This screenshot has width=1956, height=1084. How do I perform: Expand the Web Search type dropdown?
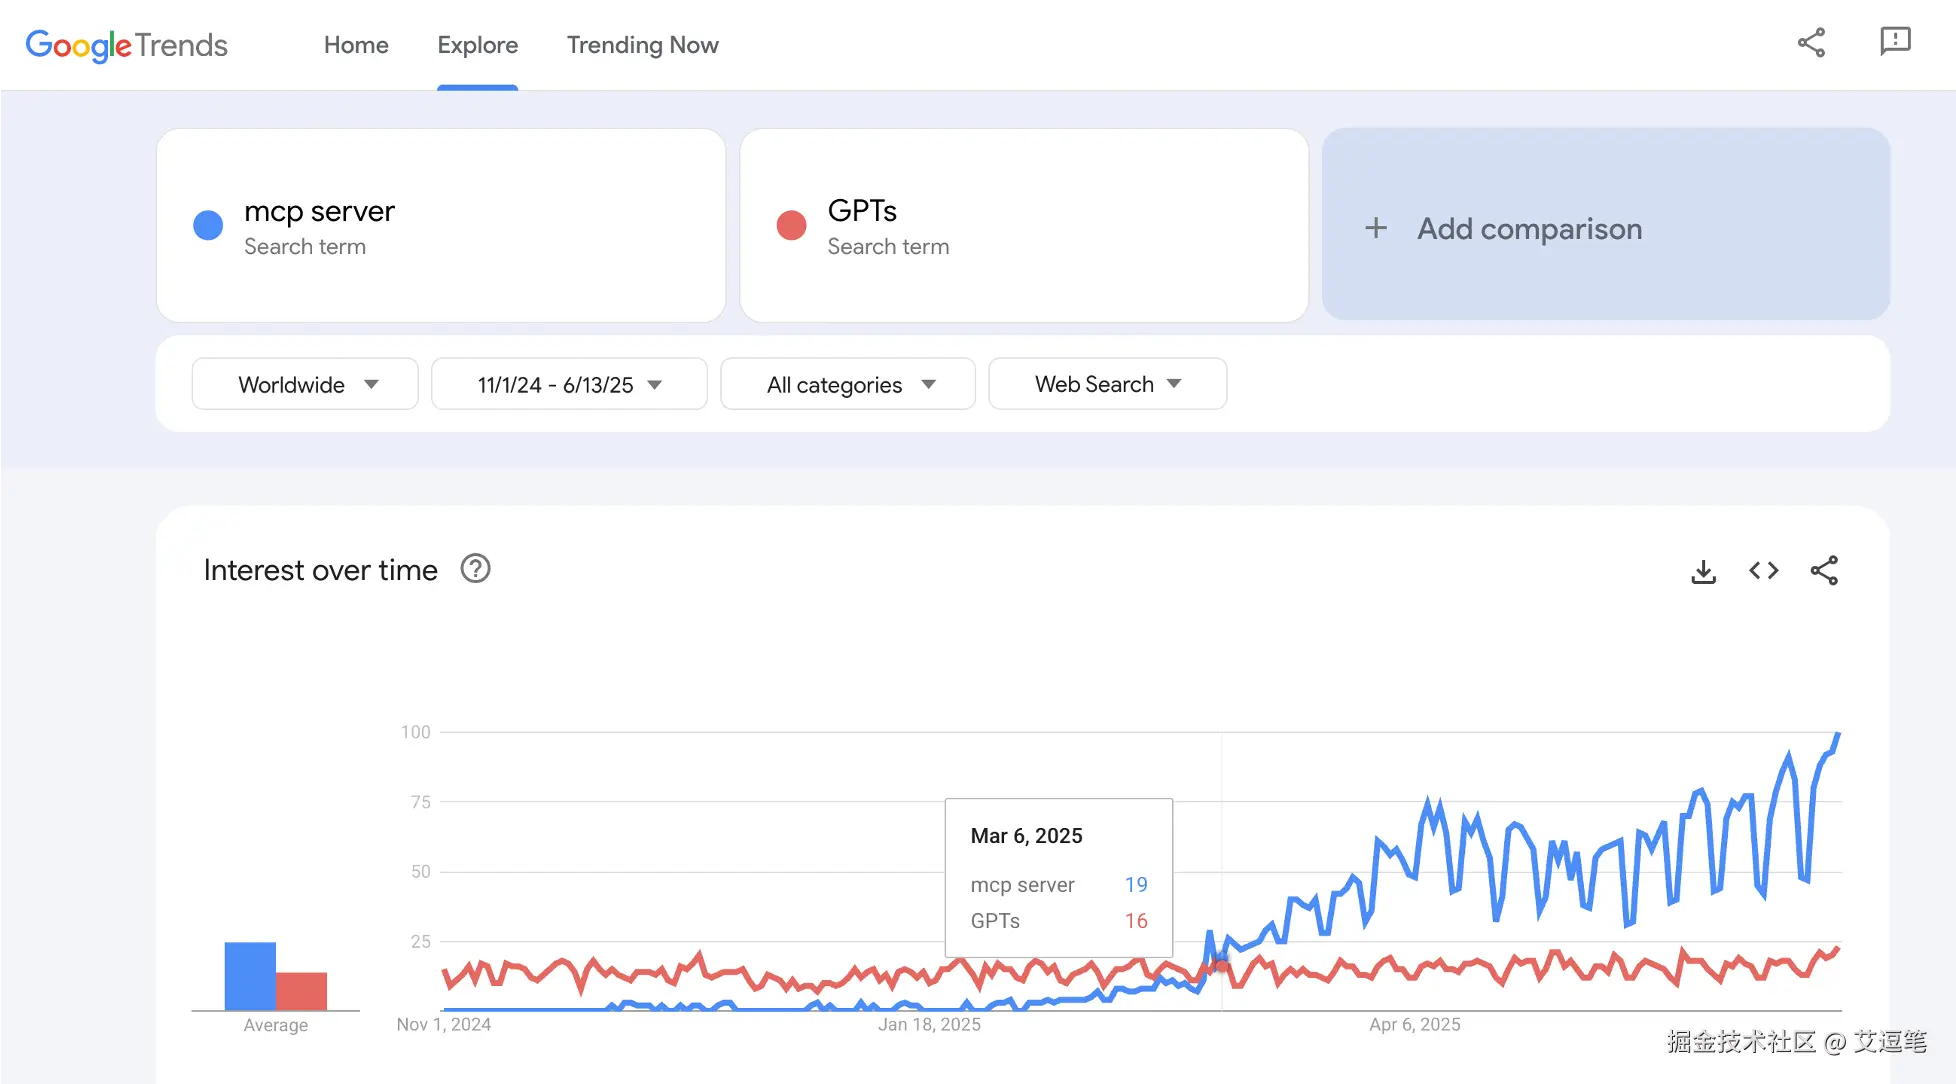click(x=1107, y=384)
